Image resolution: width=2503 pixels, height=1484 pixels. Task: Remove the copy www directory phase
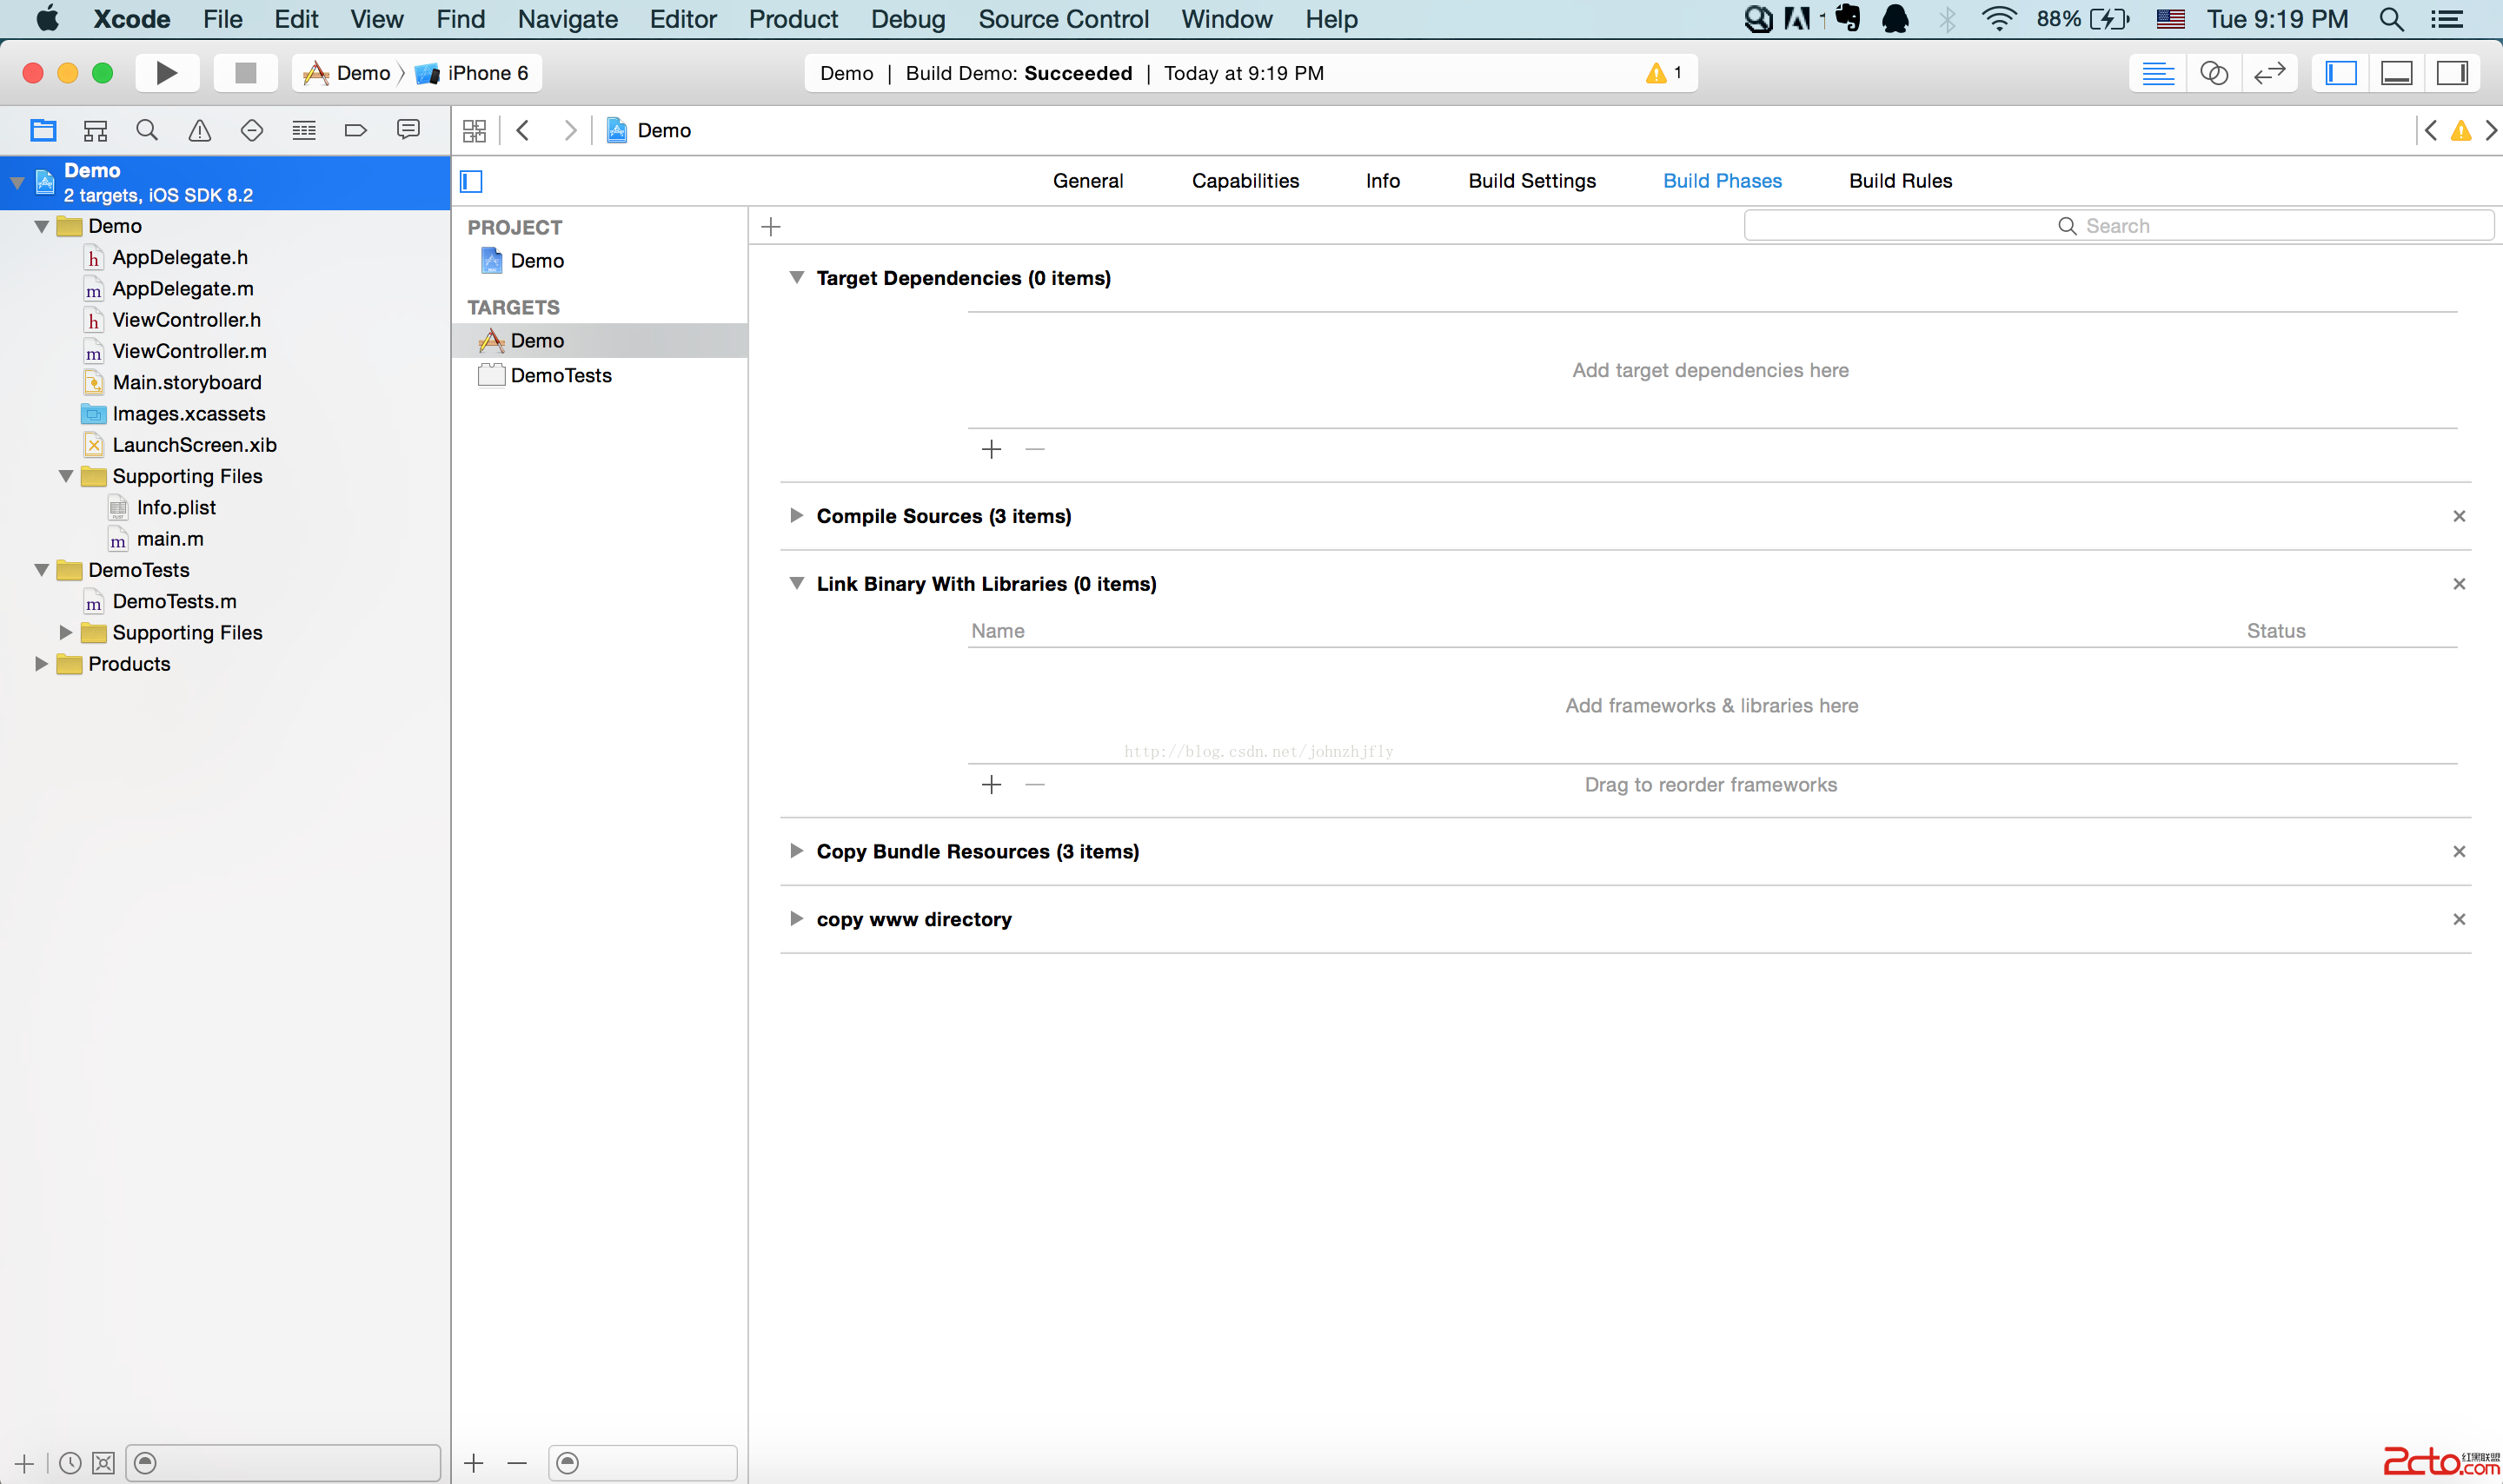click(2459, 919)
